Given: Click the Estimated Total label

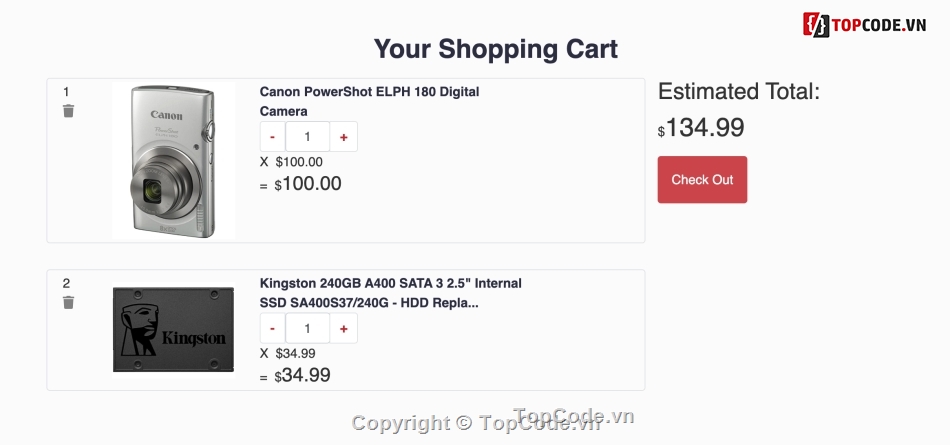Looking at the screenshot, I should point(738,91).
